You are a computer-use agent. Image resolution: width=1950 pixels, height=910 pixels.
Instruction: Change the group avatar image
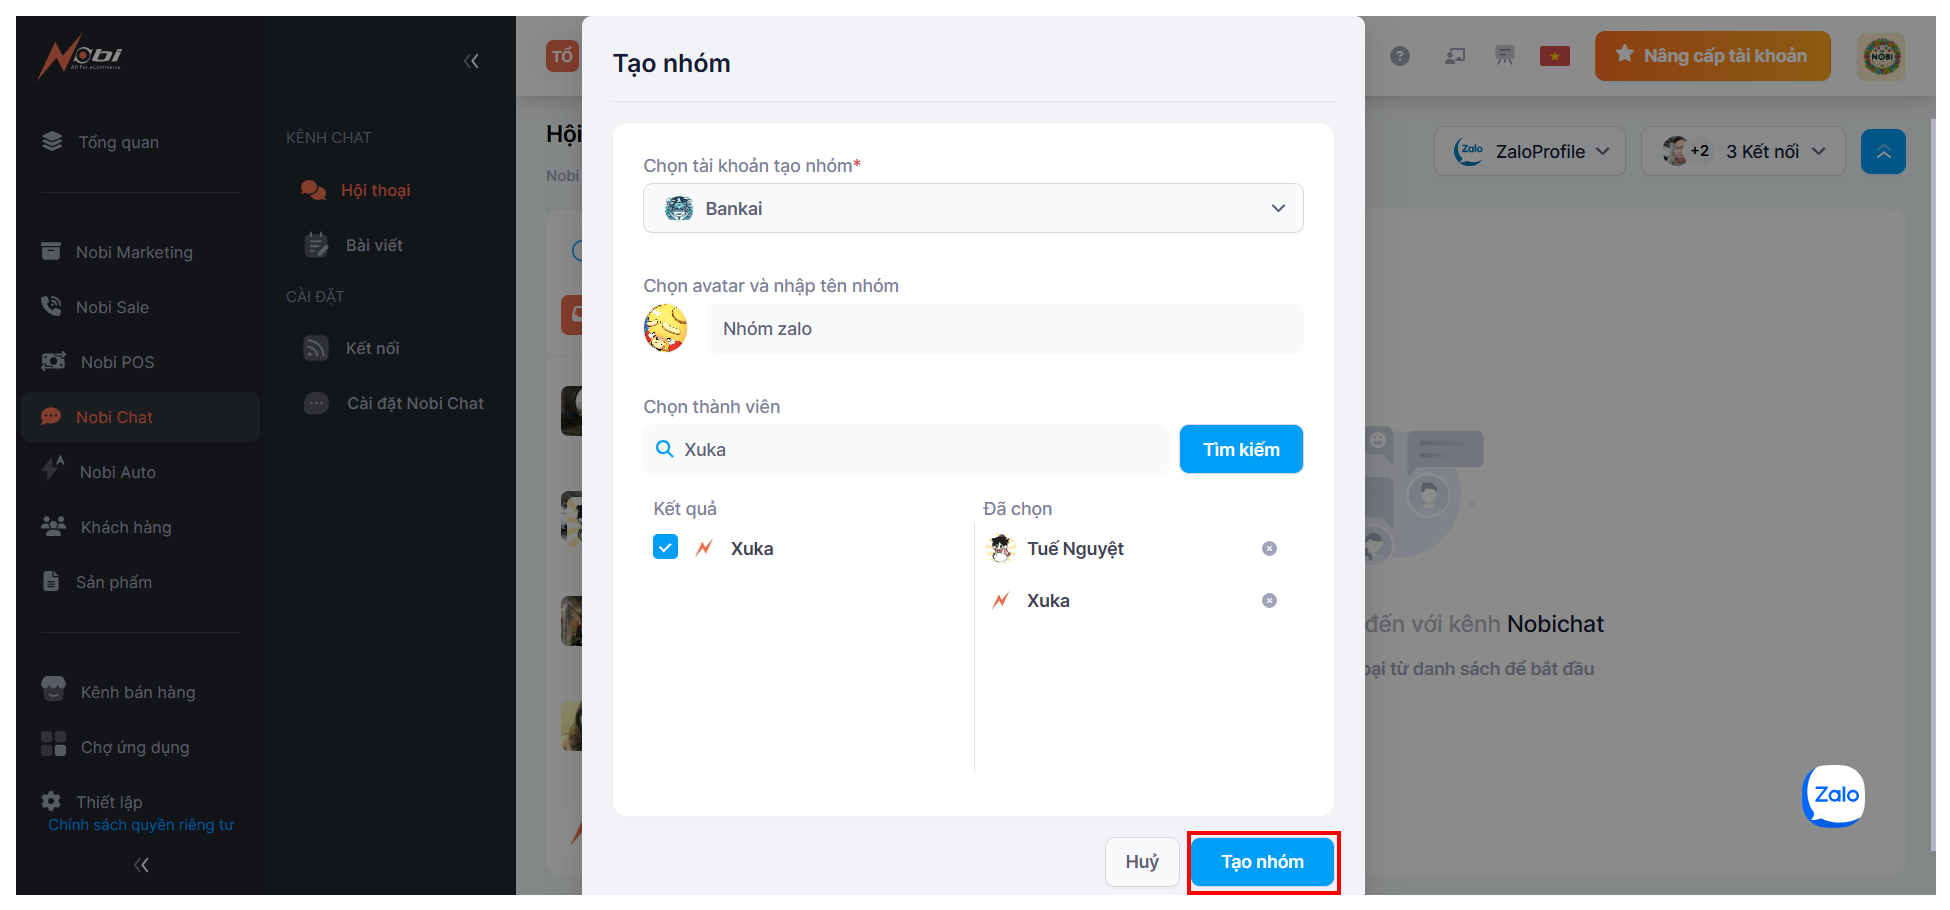[x=666, y=328]
